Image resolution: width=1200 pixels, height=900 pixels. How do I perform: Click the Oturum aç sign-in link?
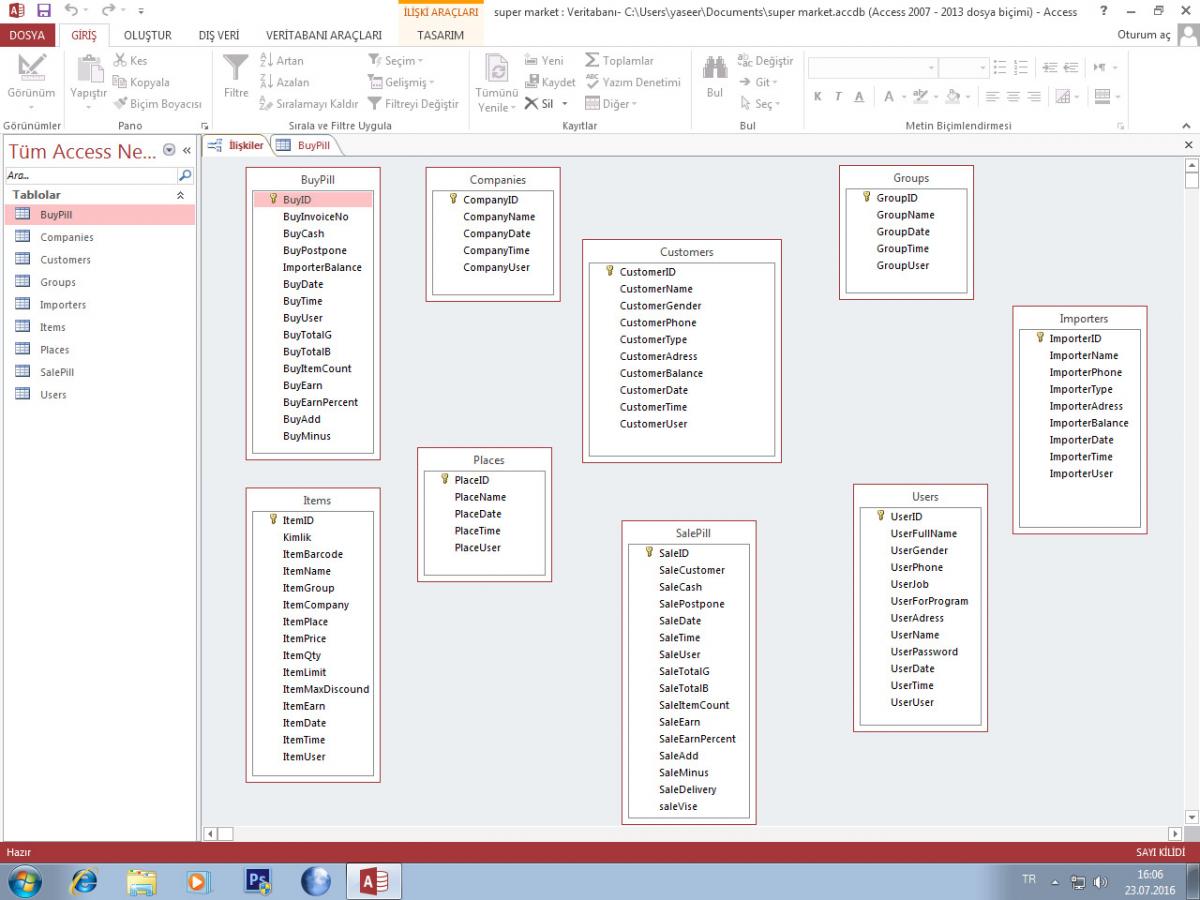point(1143,35)
